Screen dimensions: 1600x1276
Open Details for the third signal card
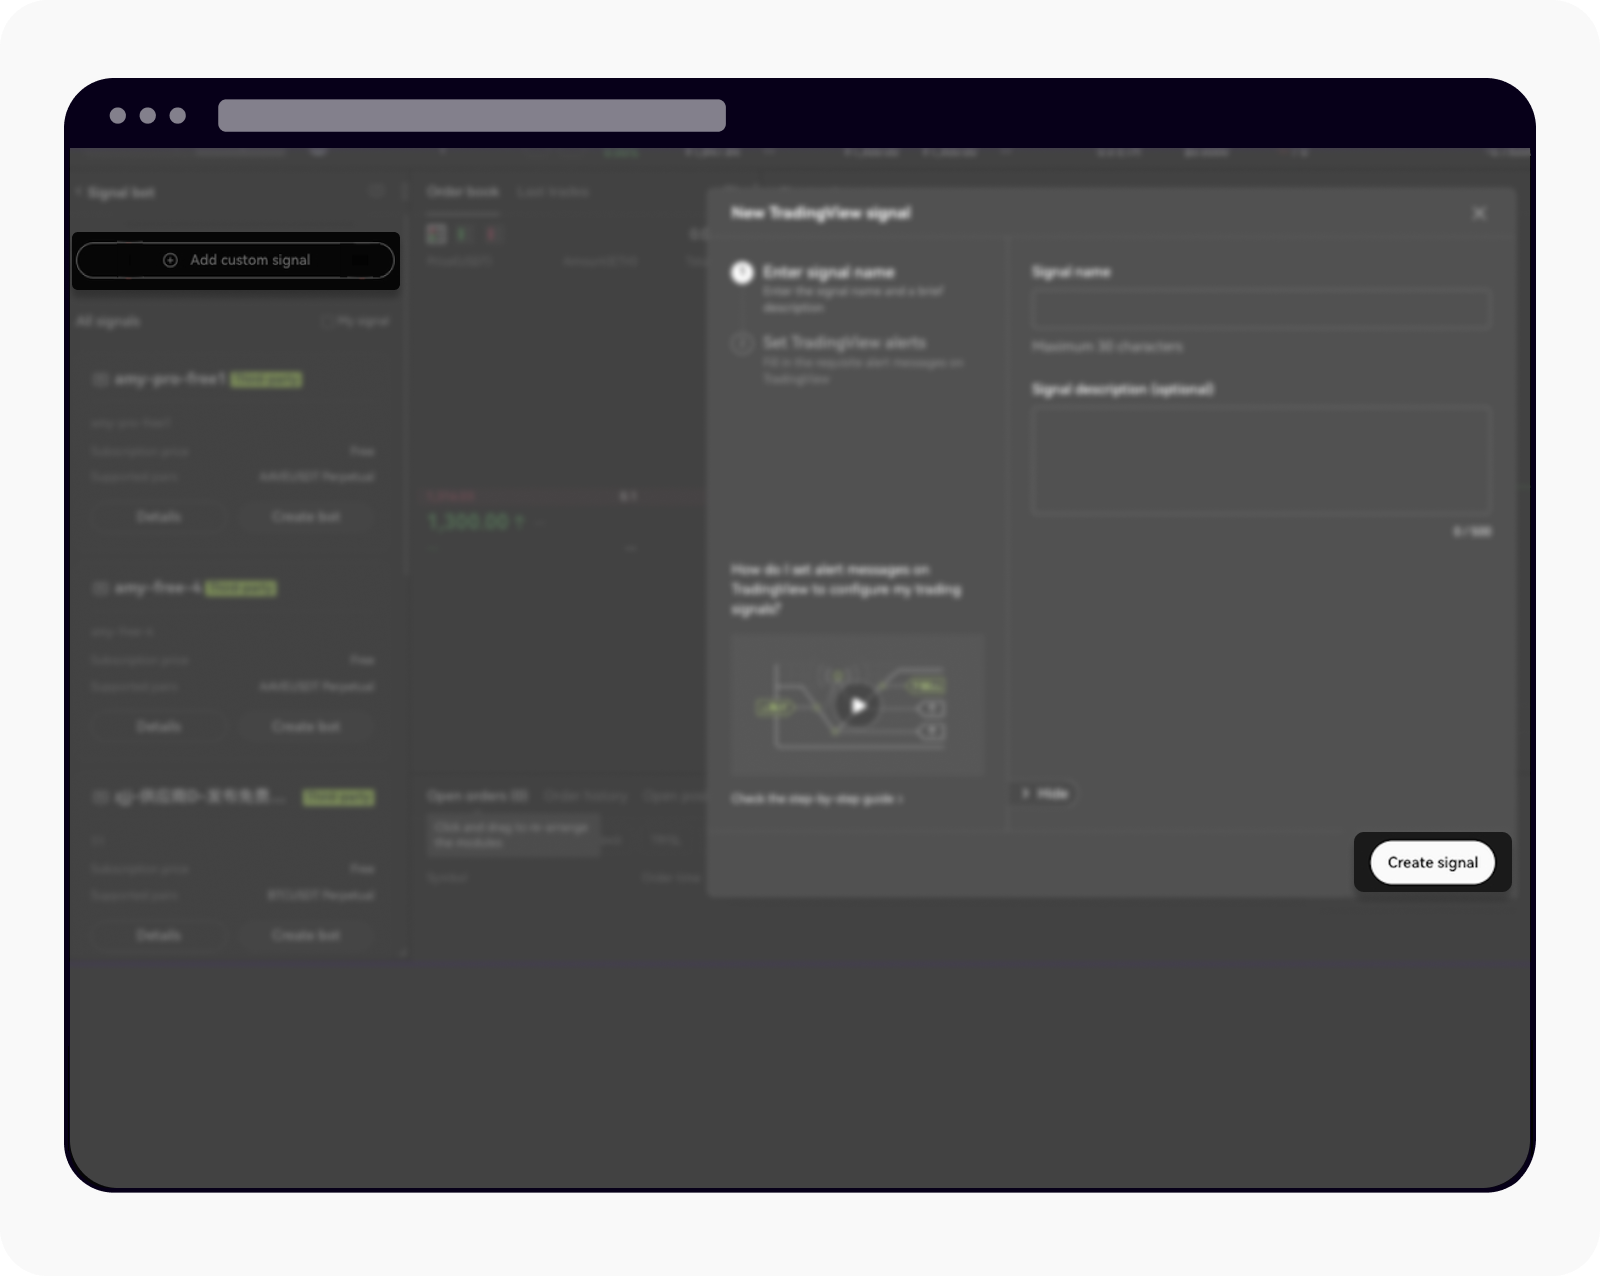(158, 935)
